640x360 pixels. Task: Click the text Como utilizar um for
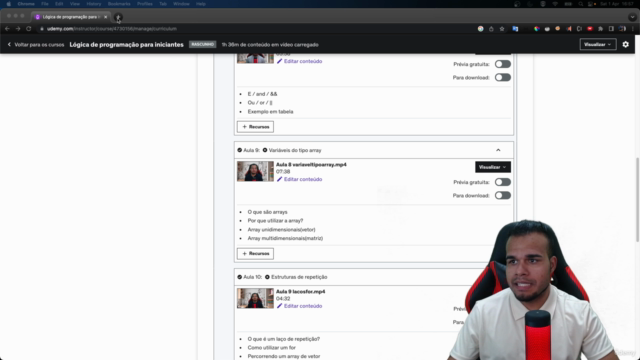pyautogui.click(x=271, y=348)
